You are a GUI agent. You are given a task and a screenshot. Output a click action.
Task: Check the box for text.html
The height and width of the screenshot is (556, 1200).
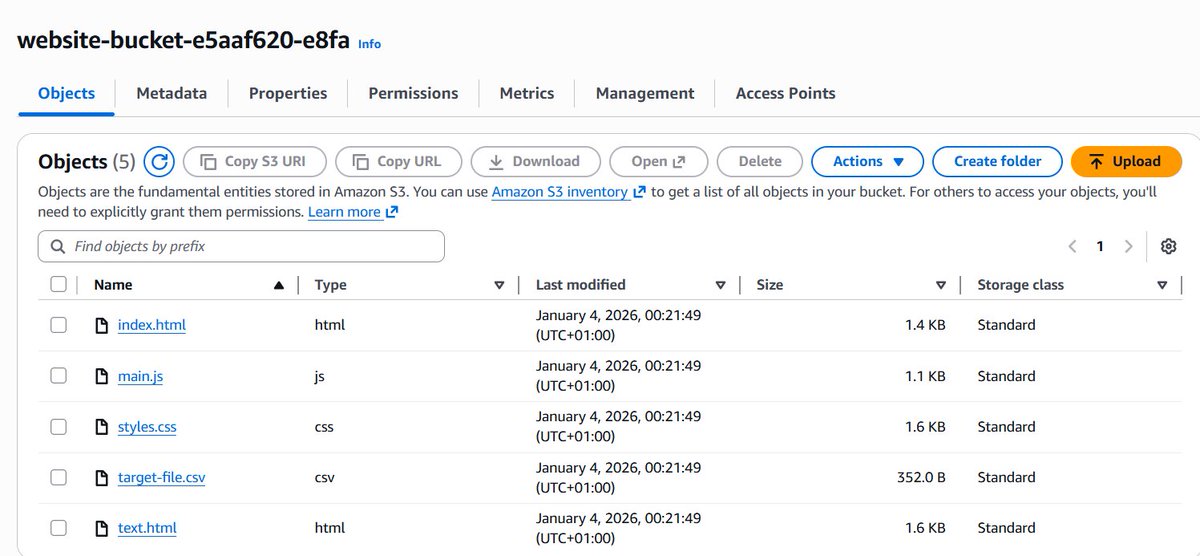click(58, 527)
